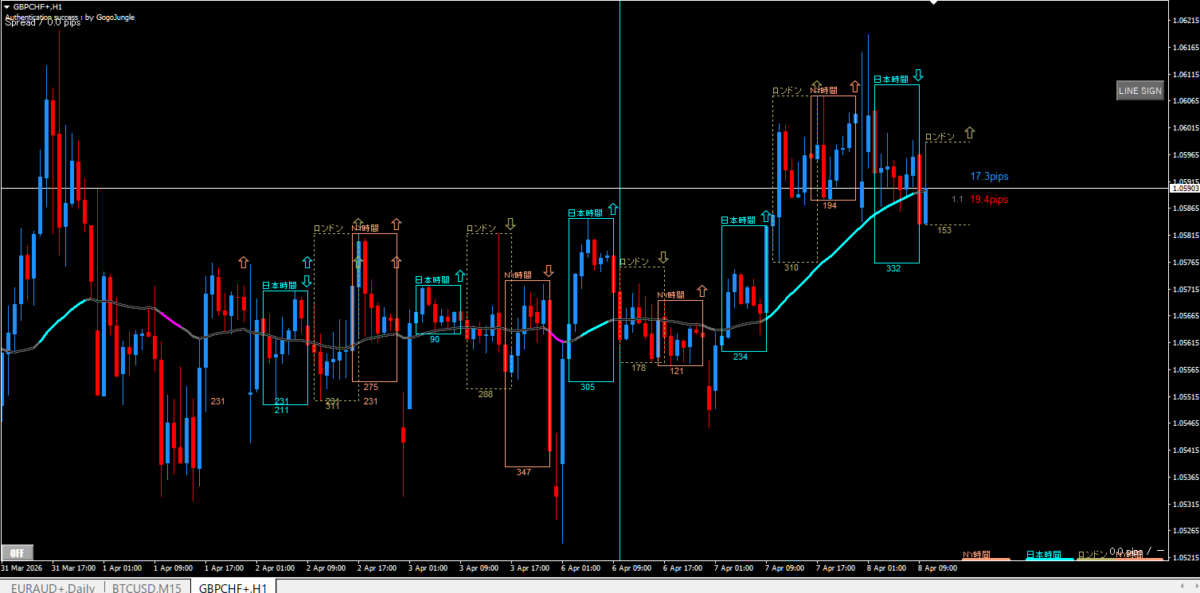
Task: Click the up arrow beside the rightmost ロンドン label
Action: 969,132
